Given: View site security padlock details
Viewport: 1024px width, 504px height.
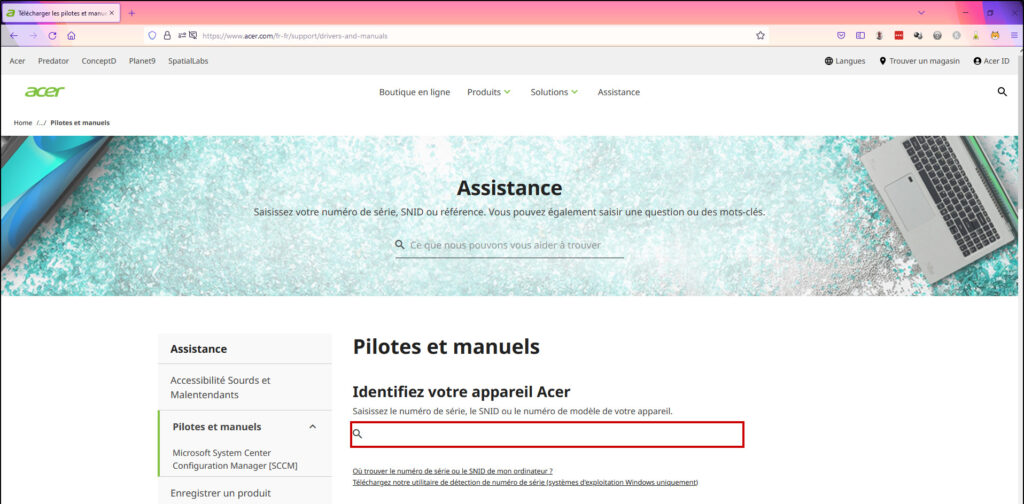Looking at the screenshot, I should [x=167, y=36].
